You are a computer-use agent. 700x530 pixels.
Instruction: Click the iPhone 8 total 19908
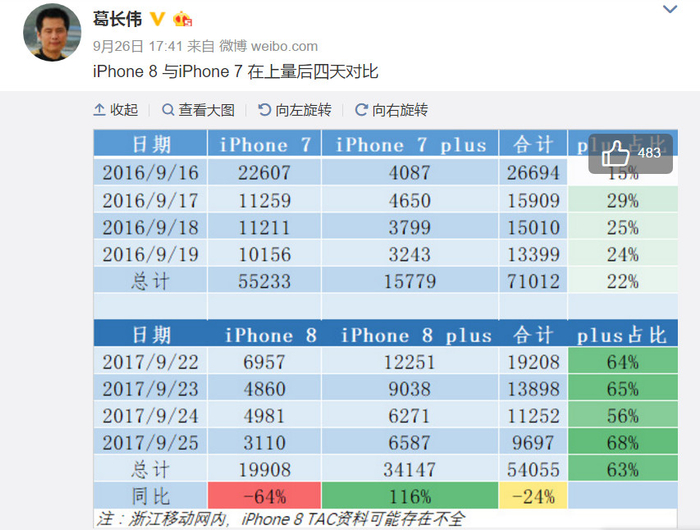point(264,469)
